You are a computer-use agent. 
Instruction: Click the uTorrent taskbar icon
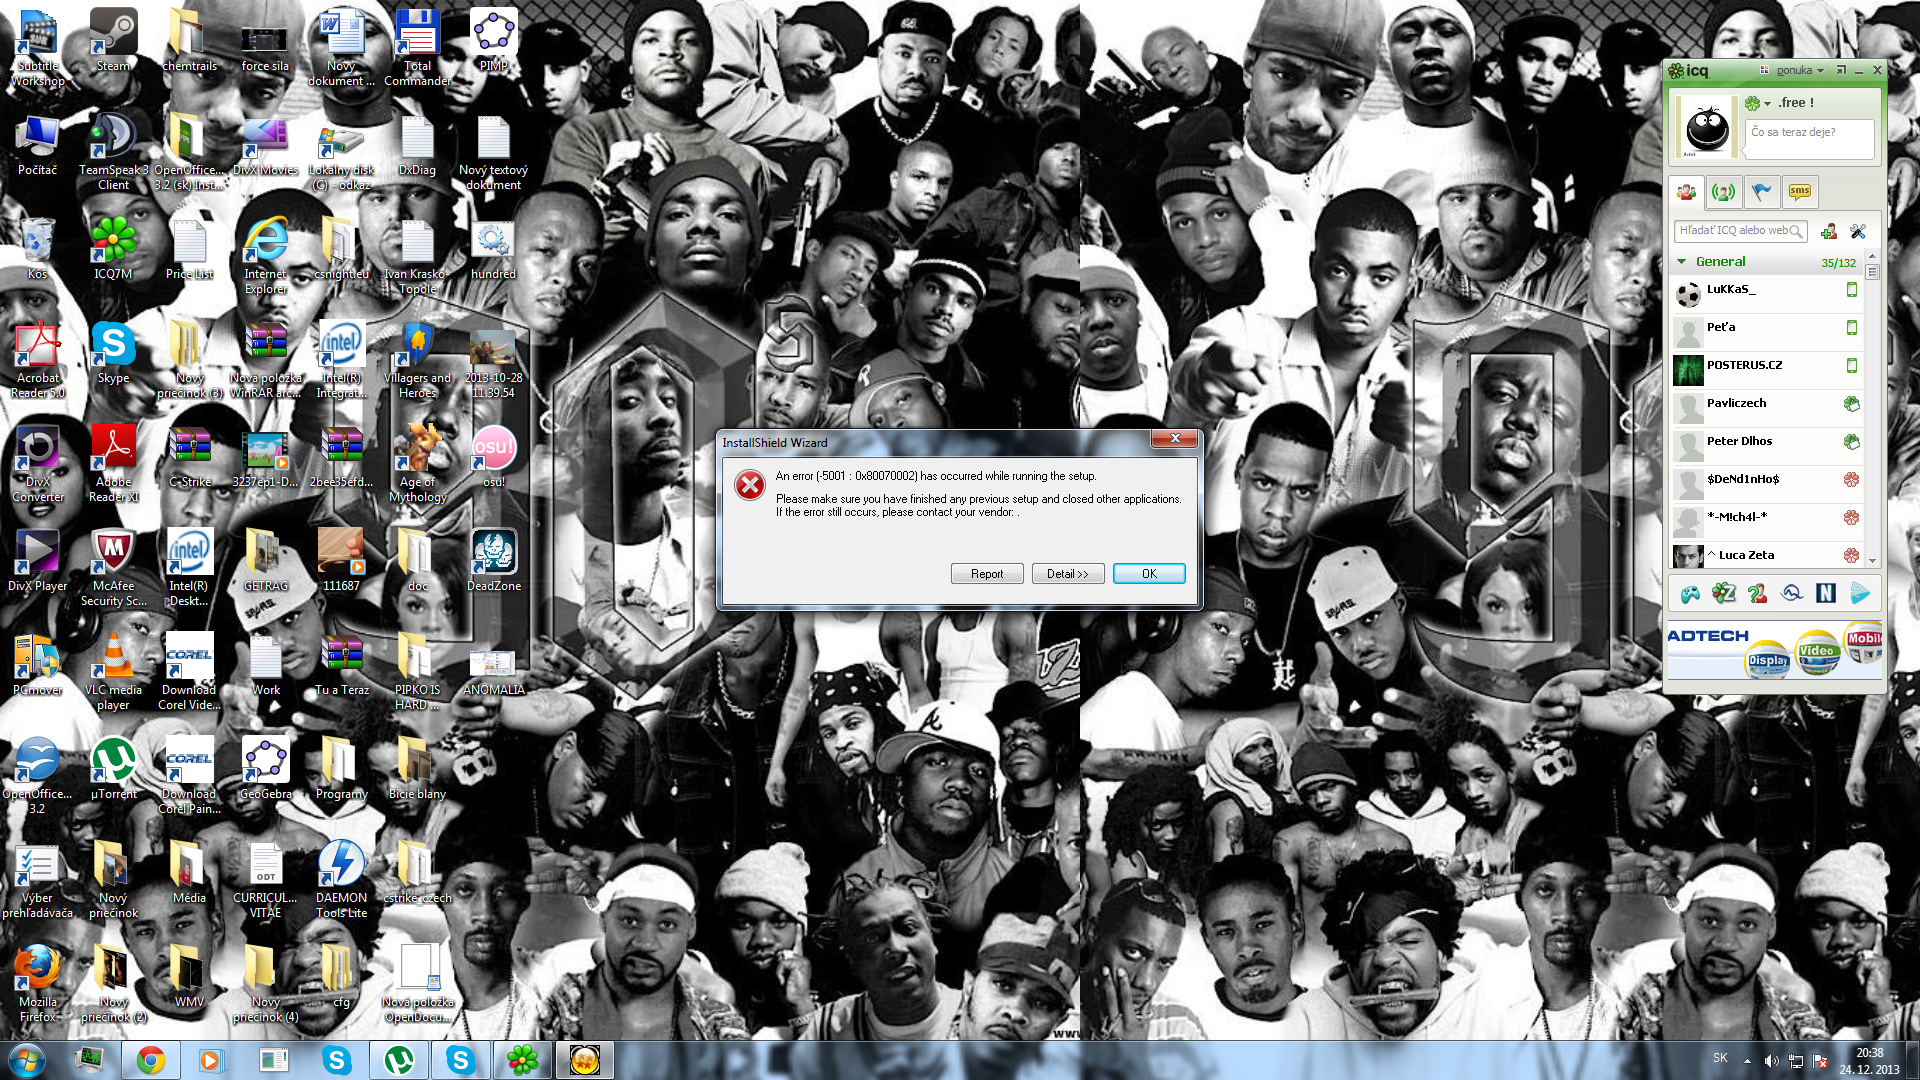[399, 1060]
